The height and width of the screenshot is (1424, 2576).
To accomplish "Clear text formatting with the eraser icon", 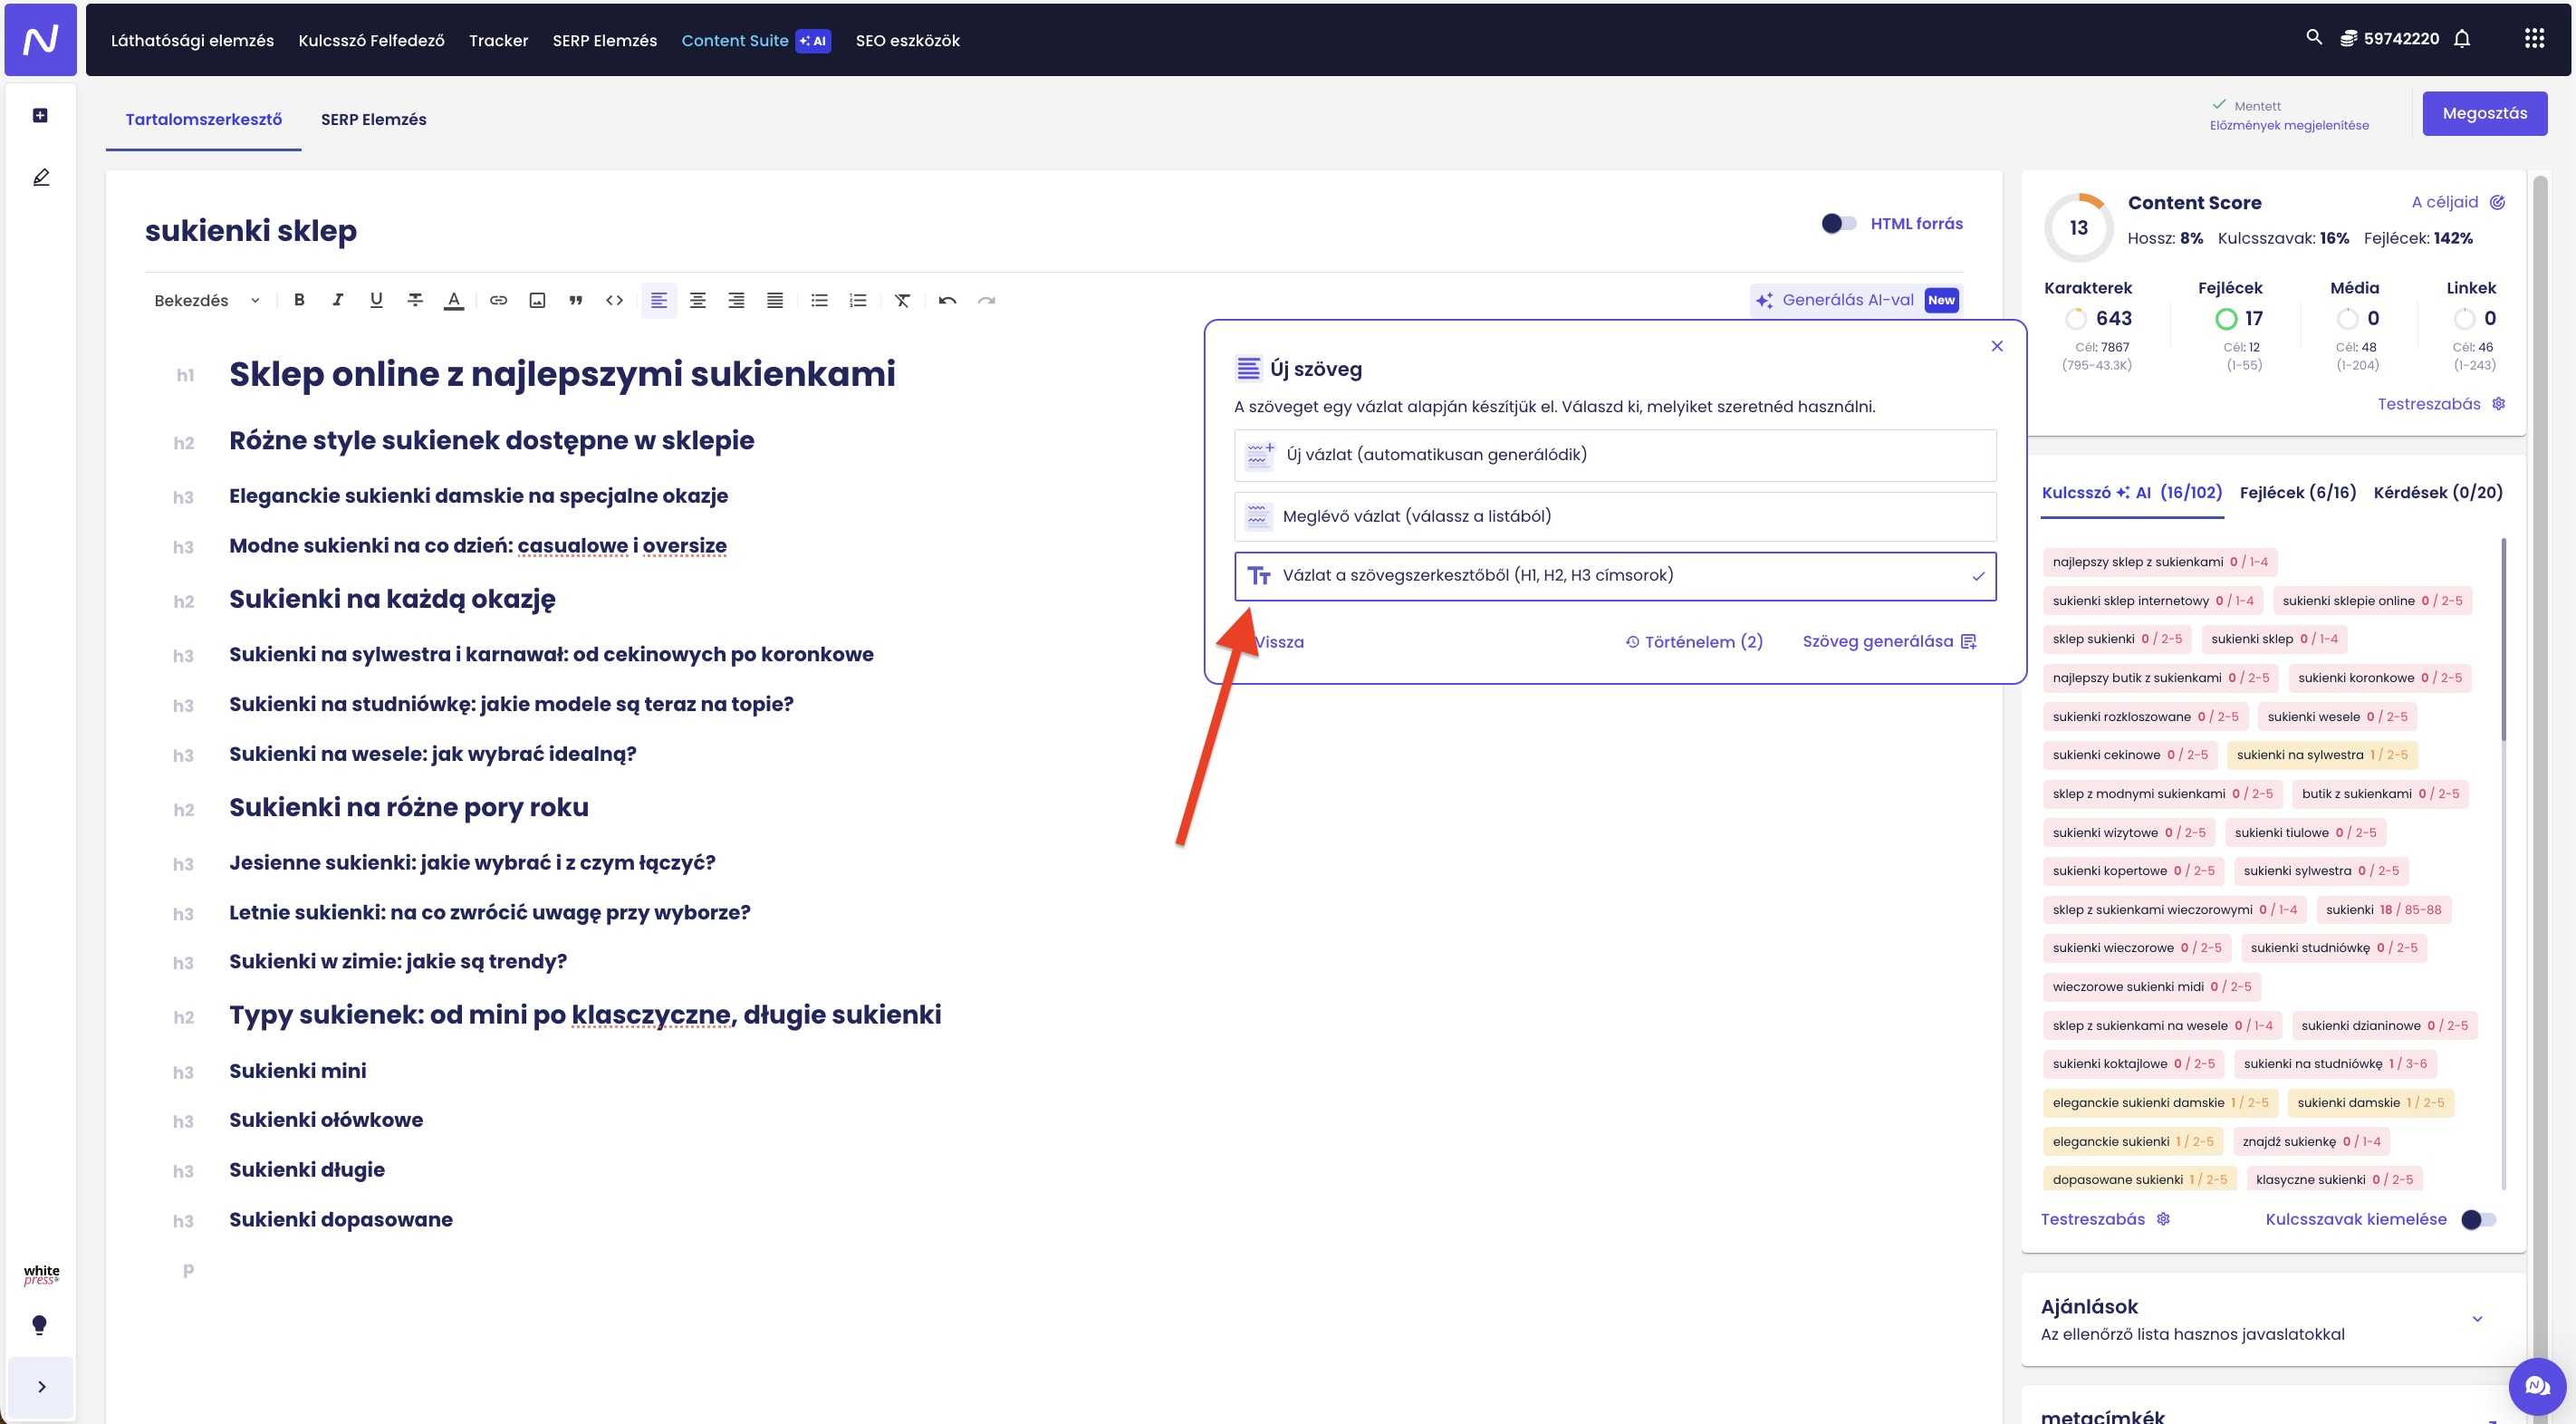I will tap(902, 300).
